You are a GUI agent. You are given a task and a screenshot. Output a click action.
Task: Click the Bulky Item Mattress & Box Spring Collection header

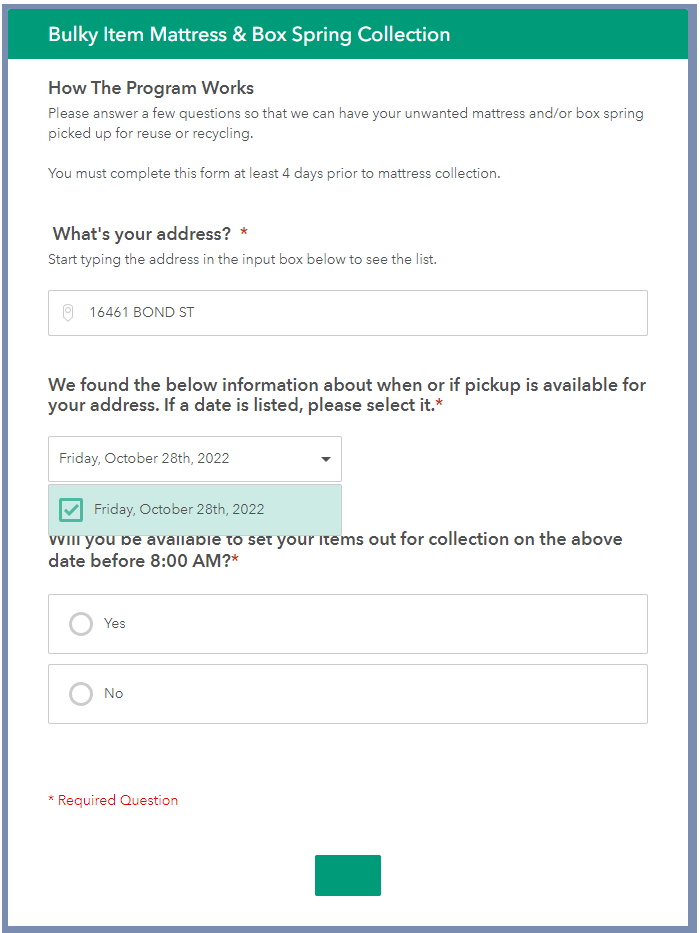pyautogui.click(x=249, y=35)
